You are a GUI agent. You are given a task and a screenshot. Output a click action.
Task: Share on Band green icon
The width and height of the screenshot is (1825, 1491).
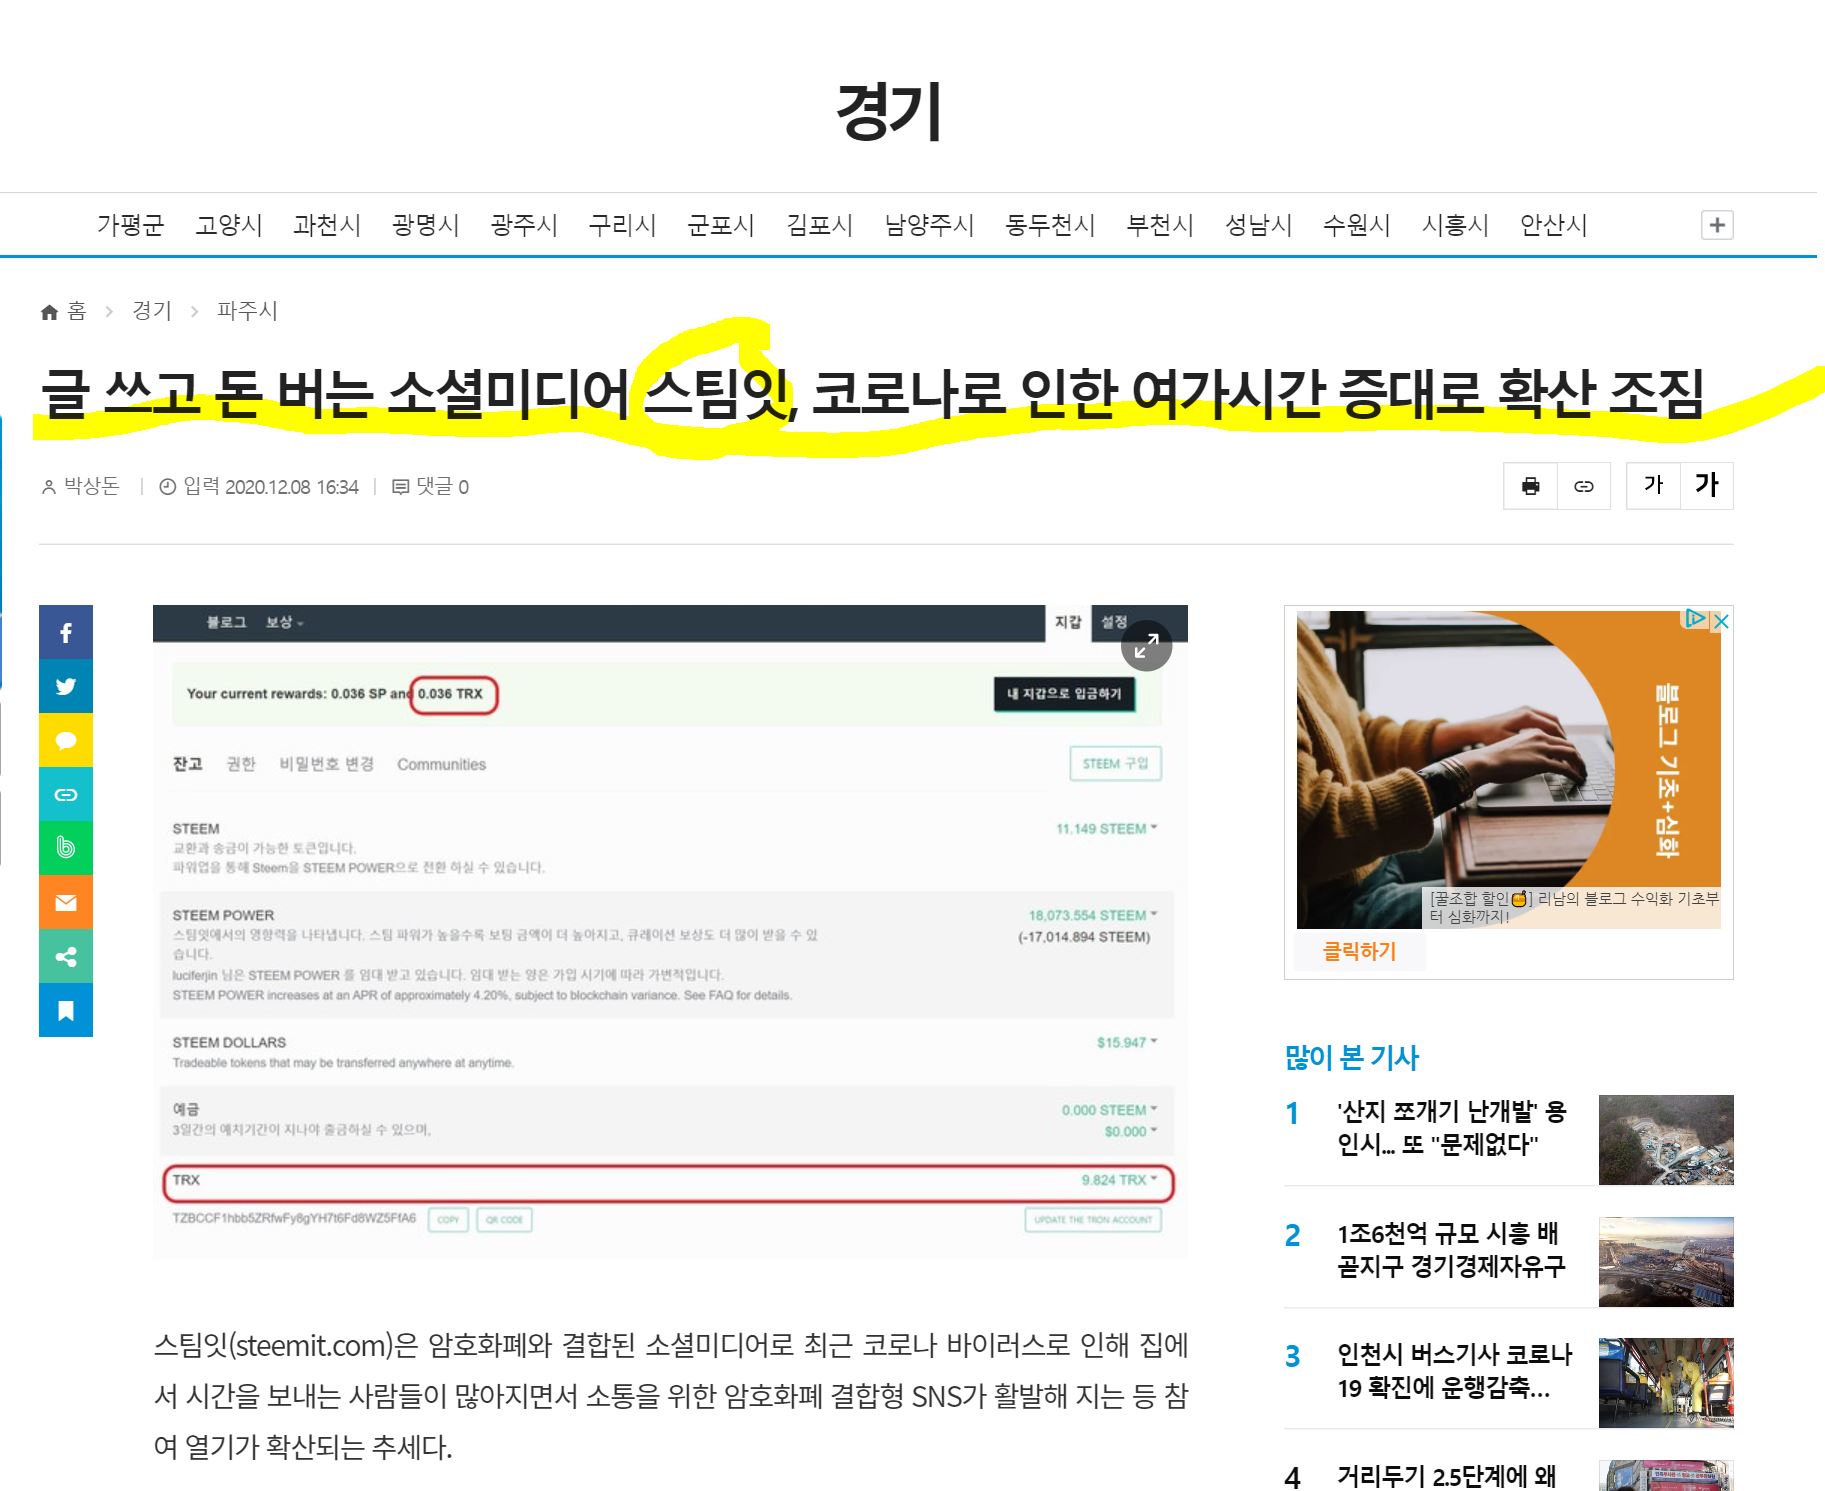coord(66,848)
